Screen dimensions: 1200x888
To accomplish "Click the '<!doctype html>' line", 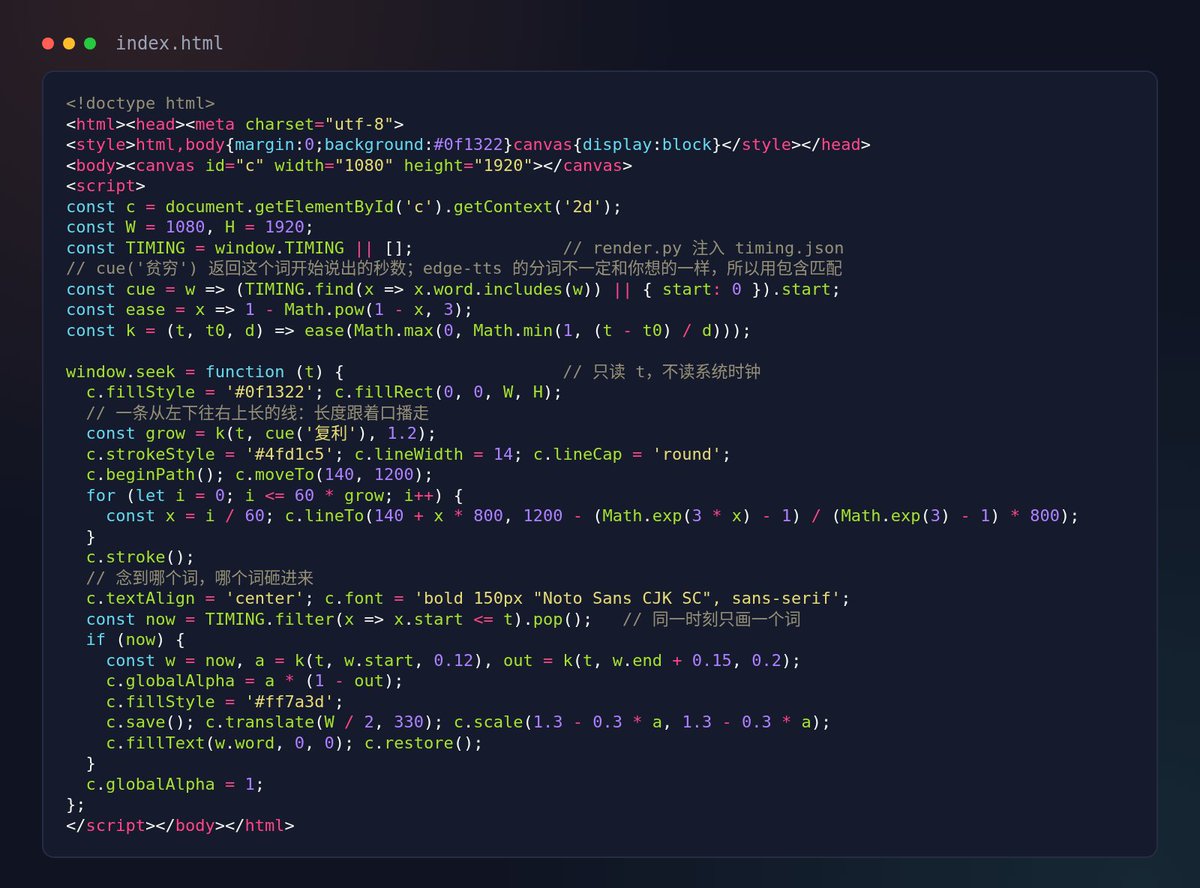I will point(140,103).
